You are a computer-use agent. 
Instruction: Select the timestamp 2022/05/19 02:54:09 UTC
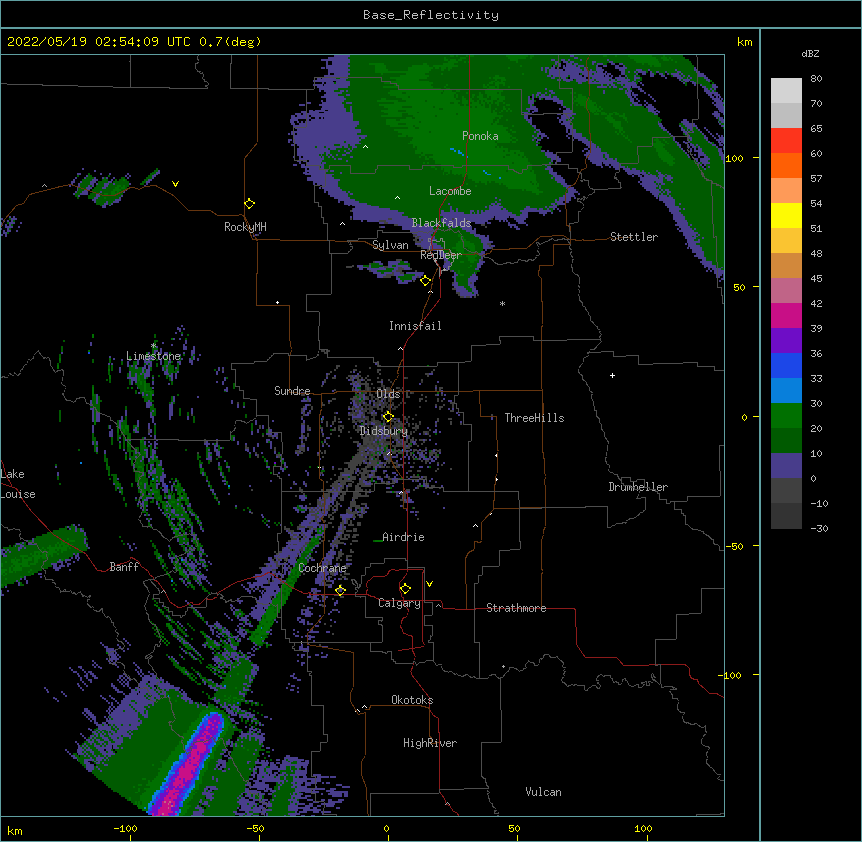point(99,42)
